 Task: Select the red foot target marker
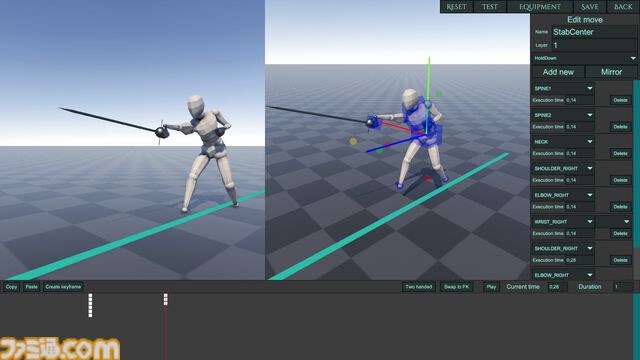(427, 178)
